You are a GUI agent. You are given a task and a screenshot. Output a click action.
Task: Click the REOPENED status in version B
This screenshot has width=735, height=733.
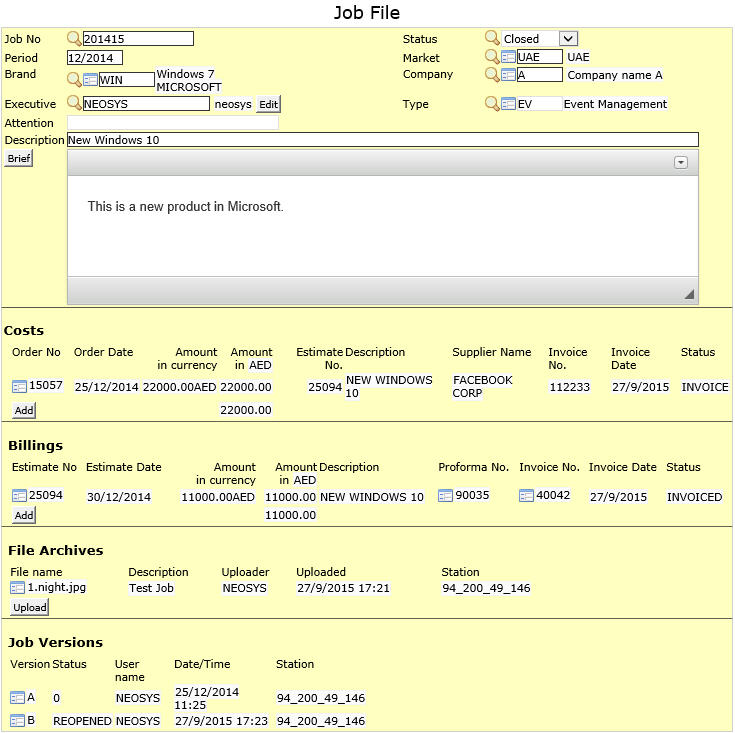pos(82,721)
